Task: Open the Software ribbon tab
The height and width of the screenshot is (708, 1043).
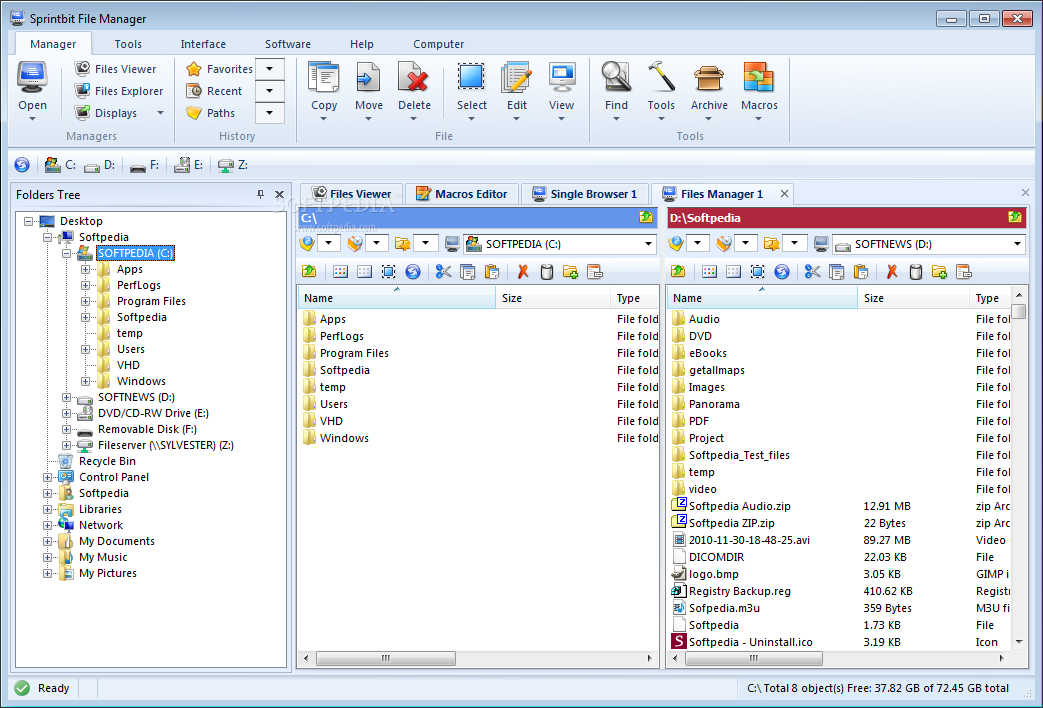Action: pyautogui.click(x=287, y=44)
